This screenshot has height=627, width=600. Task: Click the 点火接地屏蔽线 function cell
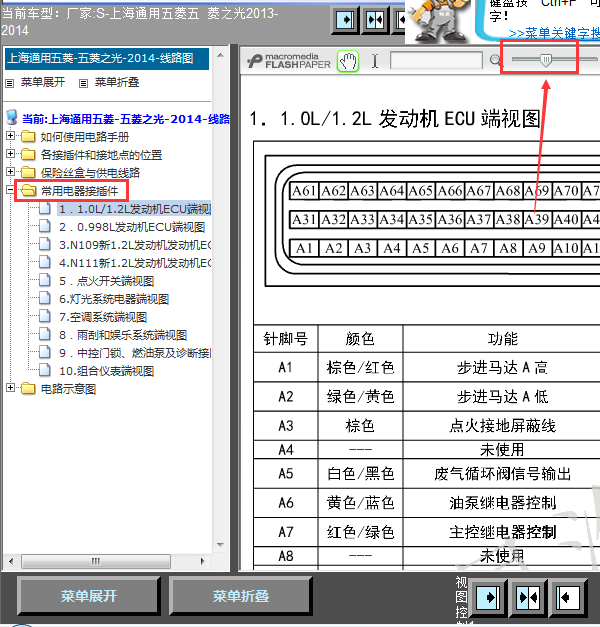(x=502, y=426)
